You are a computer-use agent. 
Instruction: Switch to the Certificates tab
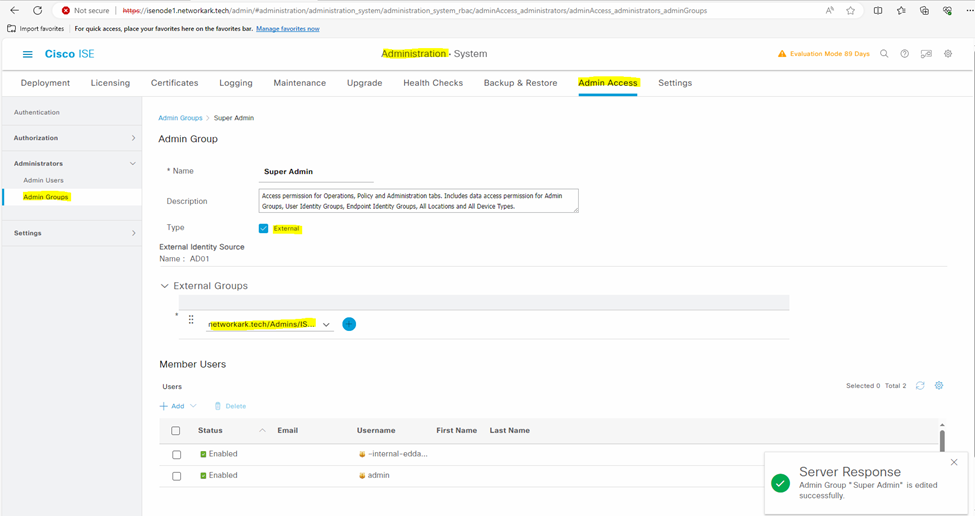click(x=175, y=83)
